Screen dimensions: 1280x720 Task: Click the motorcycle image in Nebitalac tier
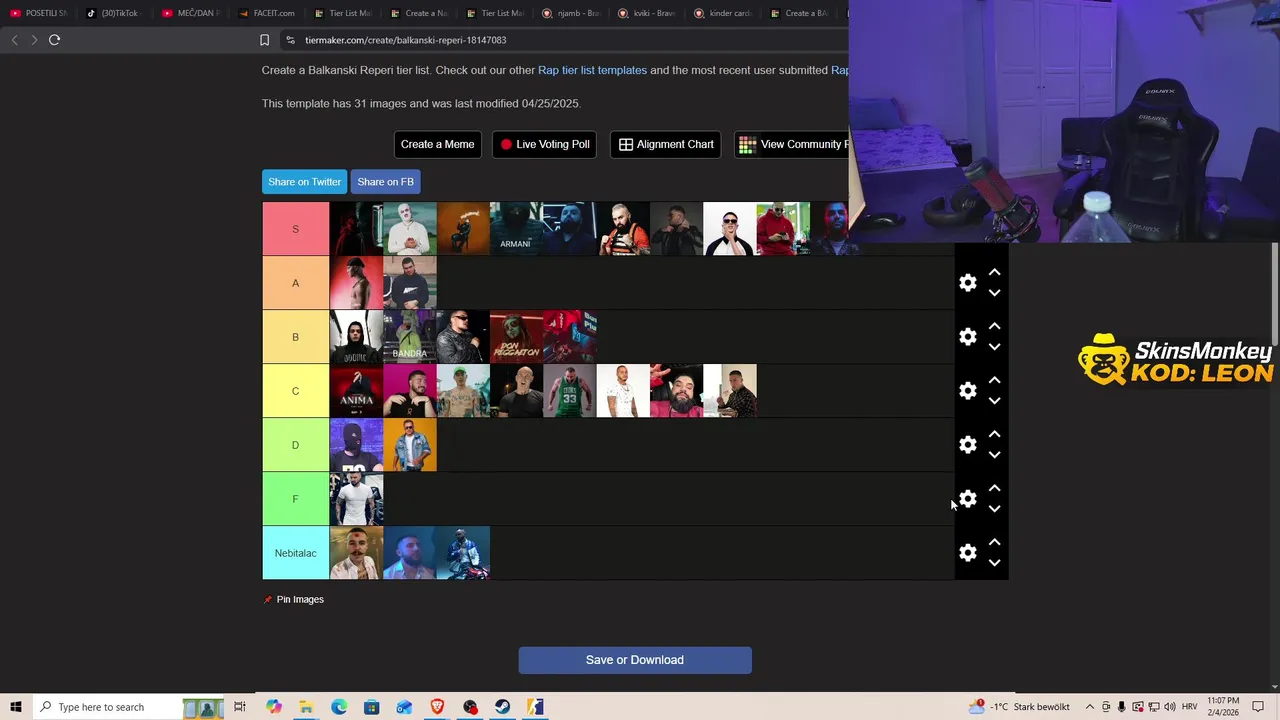click(x=463, y=553)
